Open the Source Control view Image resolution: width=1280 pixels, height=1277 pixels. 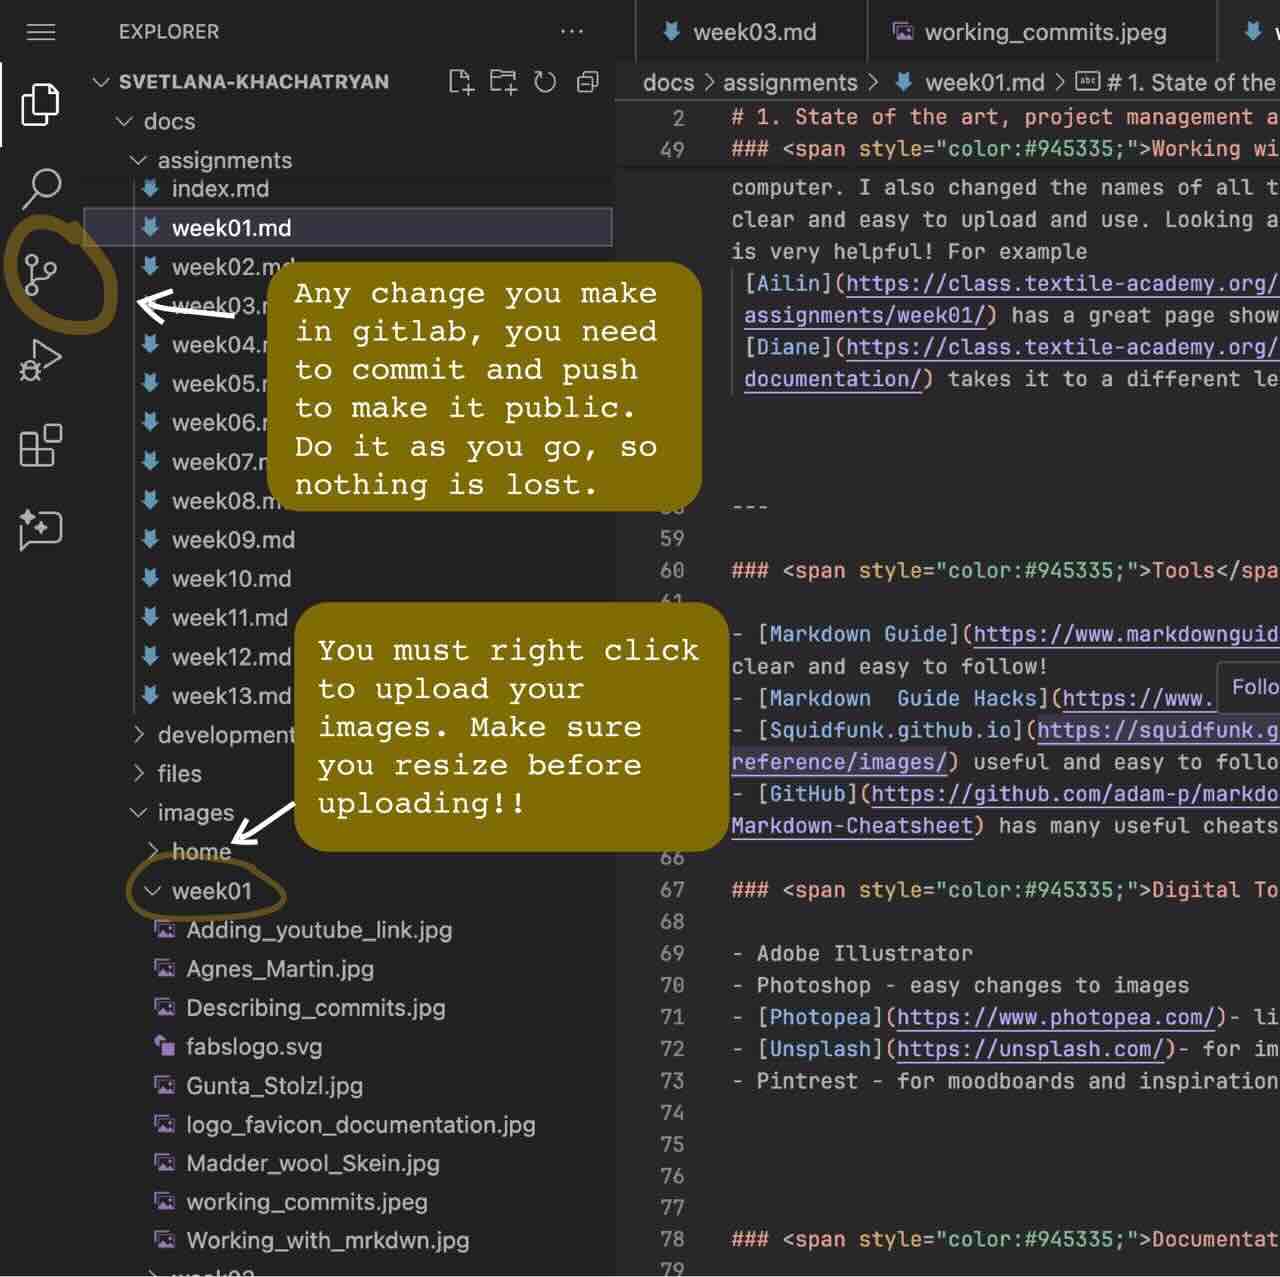(x=41, y=274)
